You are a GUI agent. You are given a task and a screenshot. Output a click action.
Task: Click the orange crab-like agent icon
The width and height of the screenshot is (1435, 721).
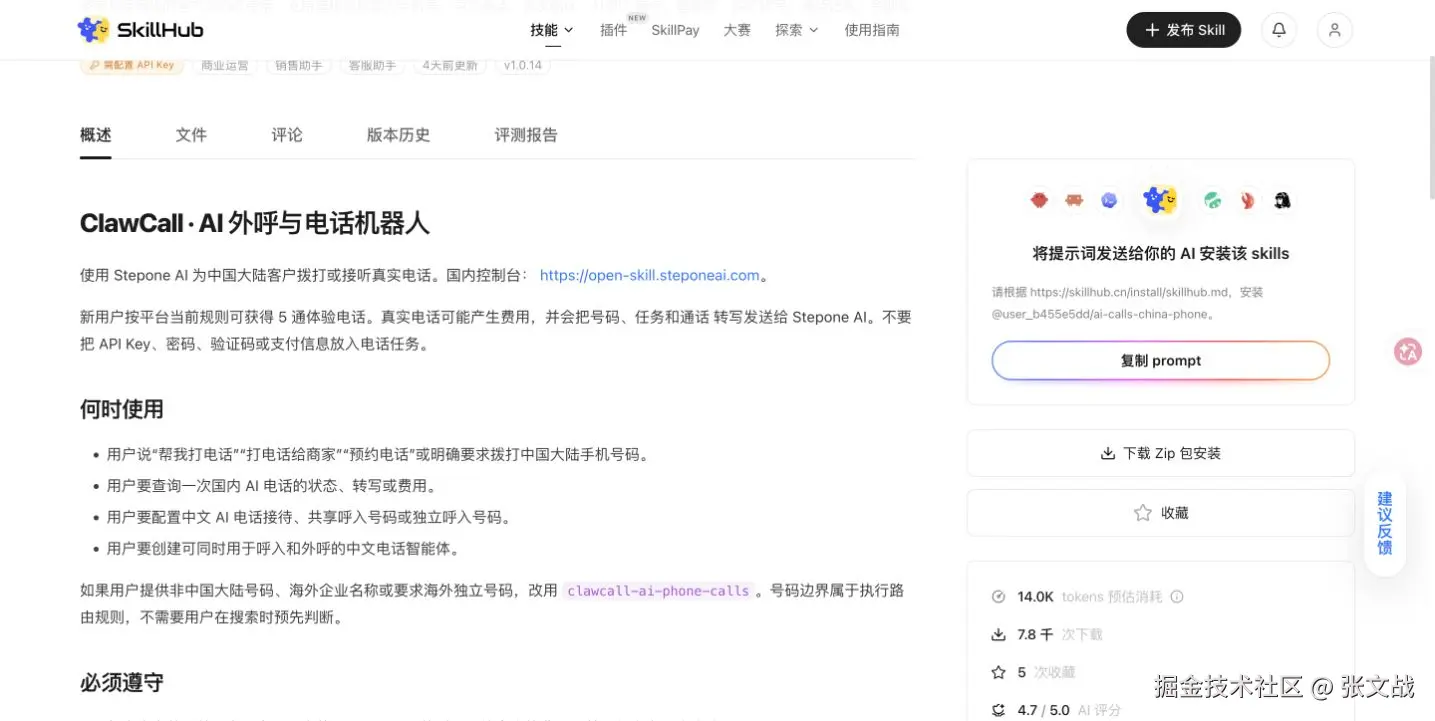[x=1074, y=200]
